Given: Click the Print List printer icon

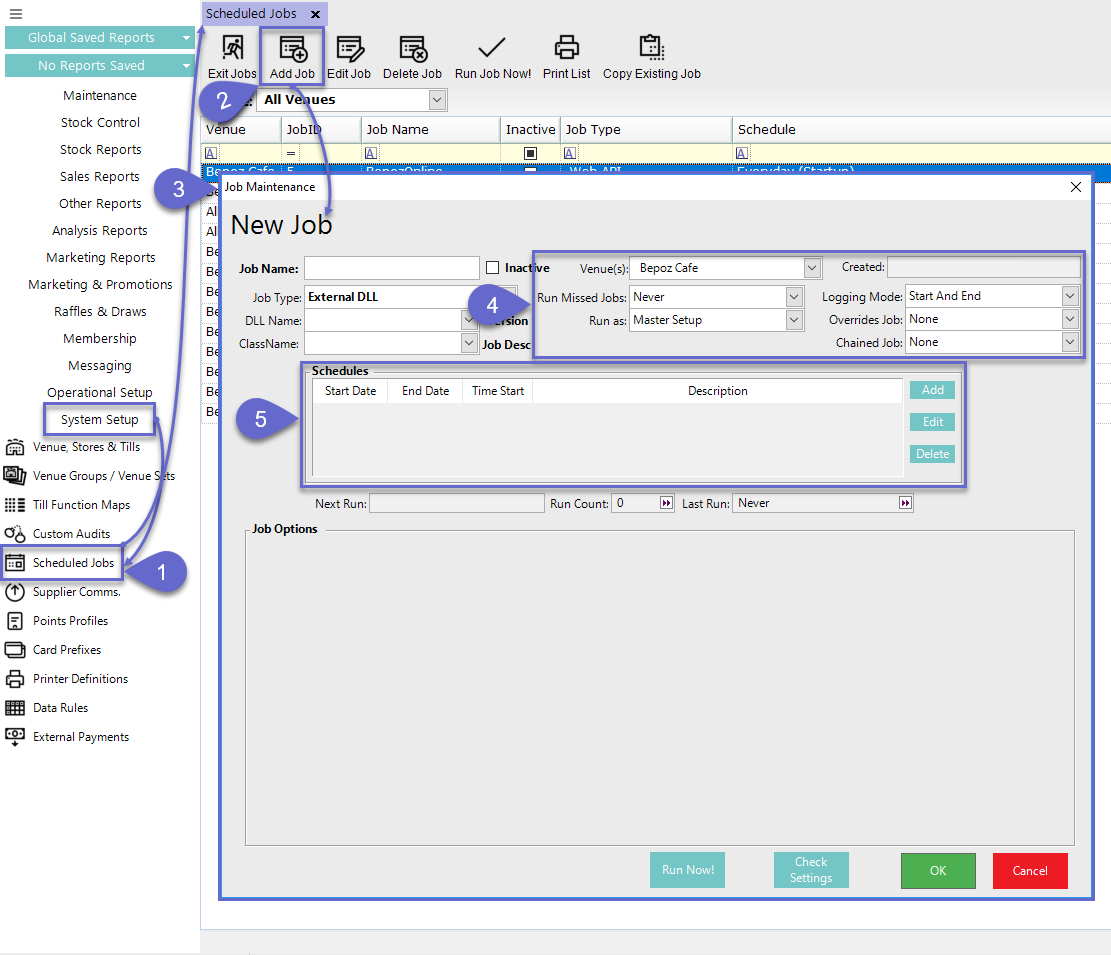Looking at the screenshot, I should pyautogui.click(x=567, y=48).
